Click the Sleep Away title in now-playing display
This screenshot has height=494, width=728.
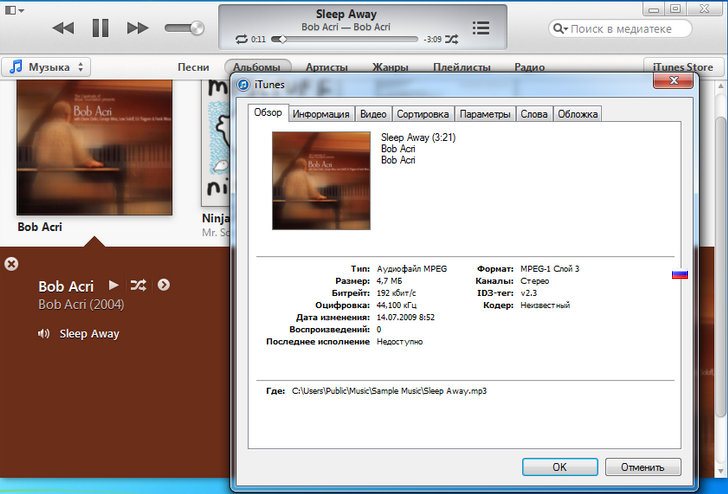[x=346, y=14]
